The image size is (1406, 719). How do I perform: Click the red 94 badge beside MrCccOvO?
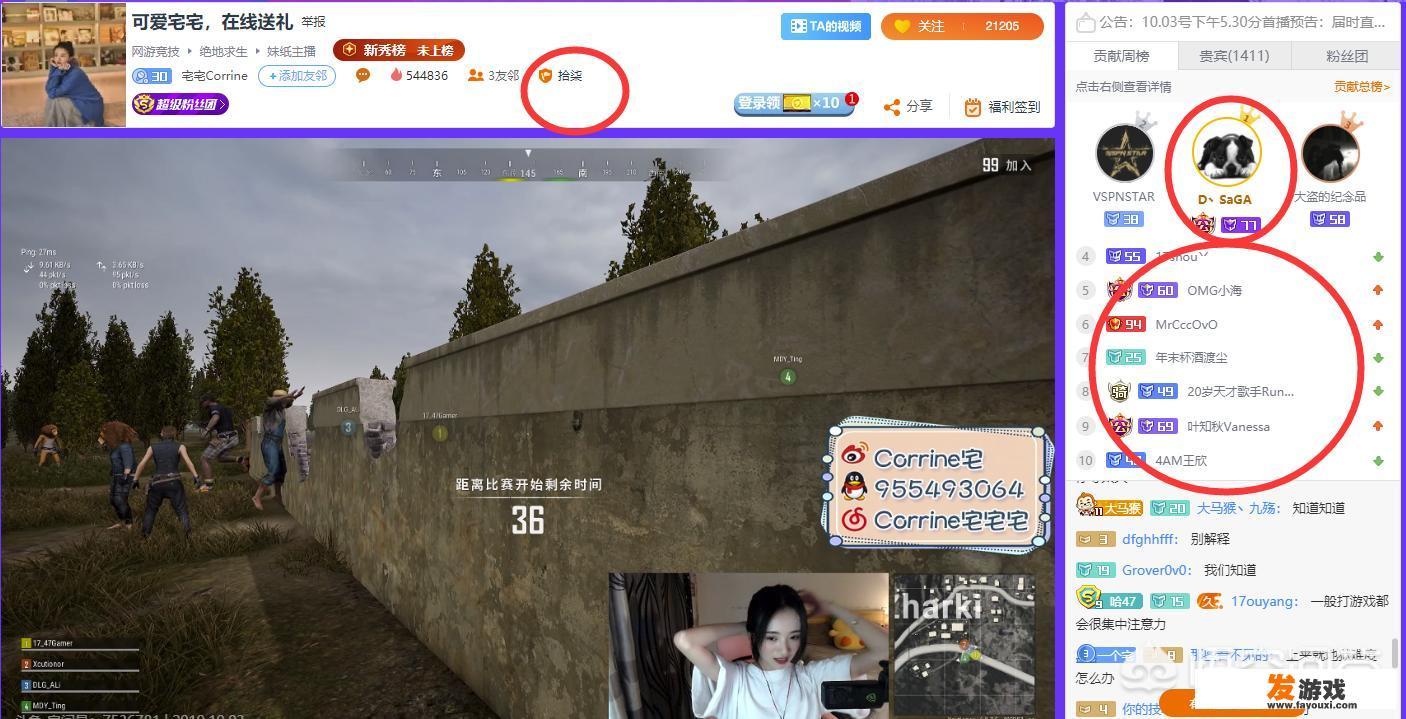click(1125, 324)
